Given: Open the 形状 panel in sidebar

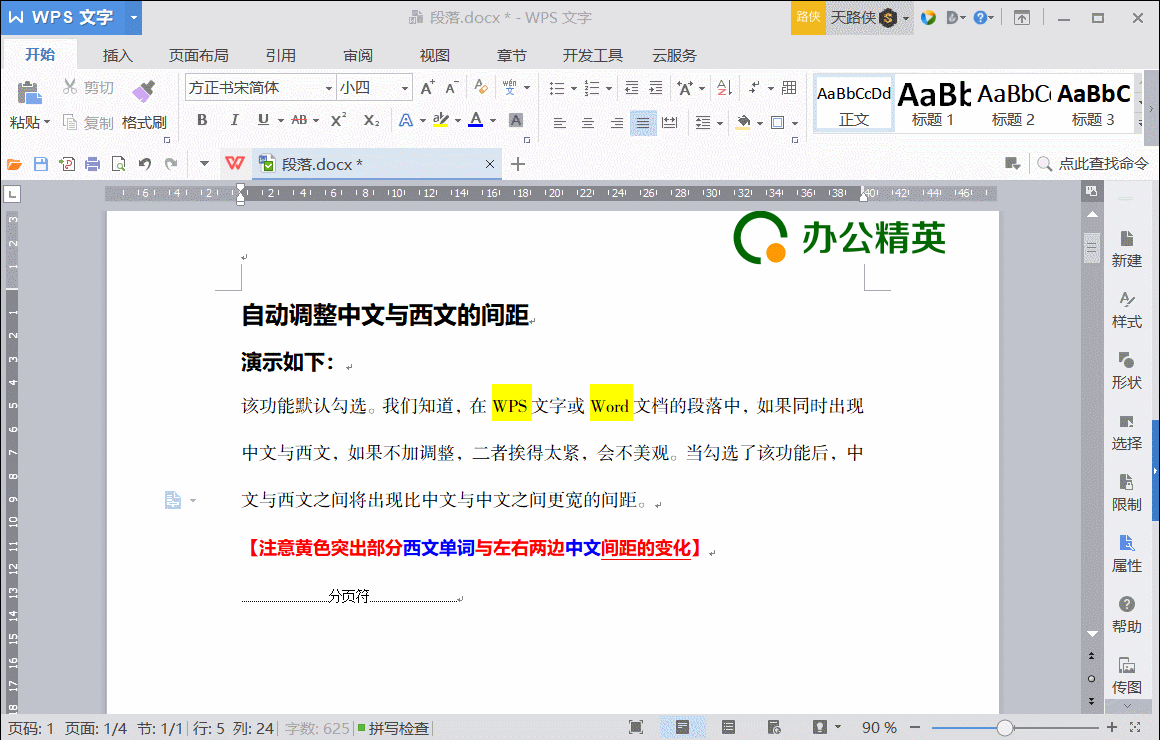Looking at the screenshot, I should pyautogui.click(x=1126, y=371).
